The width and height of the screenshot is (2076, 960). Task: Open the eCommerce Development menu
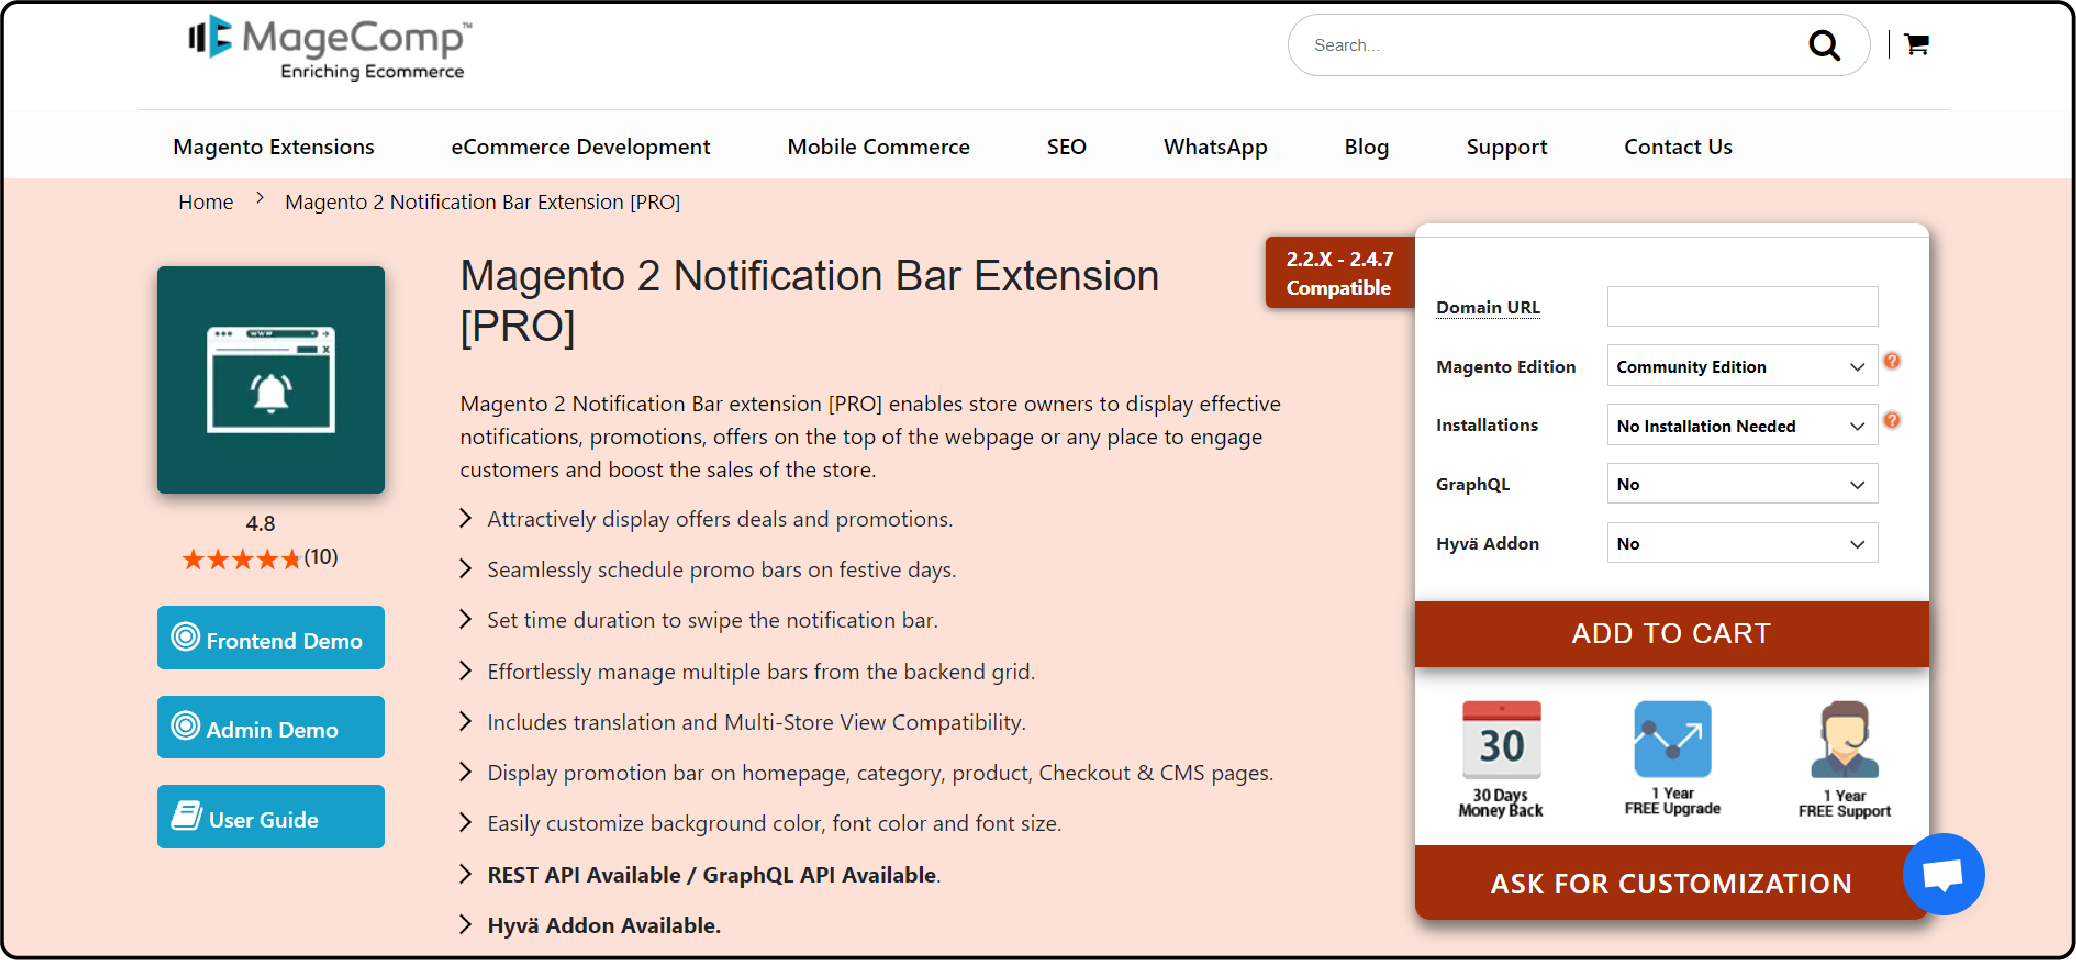[x=581, y=147]
